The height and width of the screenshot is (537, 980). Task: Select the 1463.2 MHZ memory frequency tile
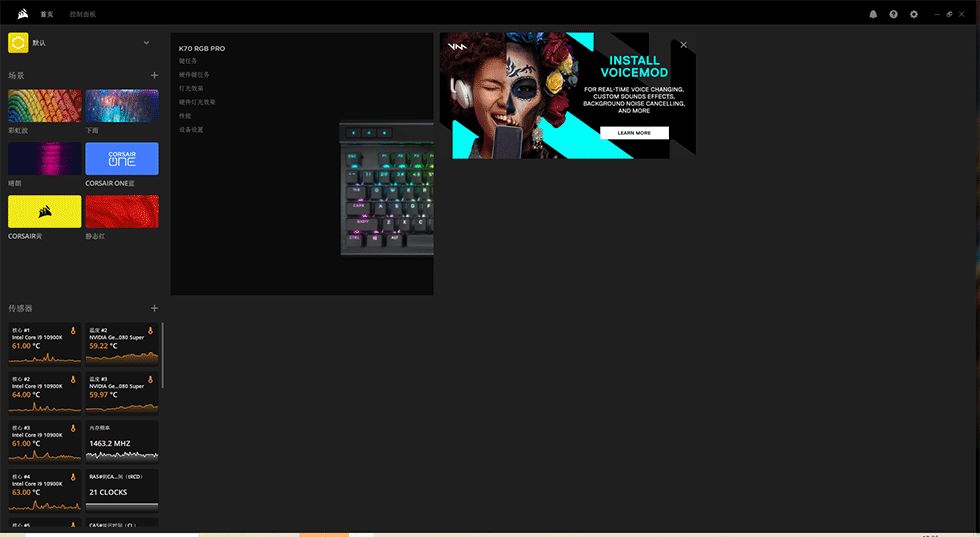coord(122,441)
